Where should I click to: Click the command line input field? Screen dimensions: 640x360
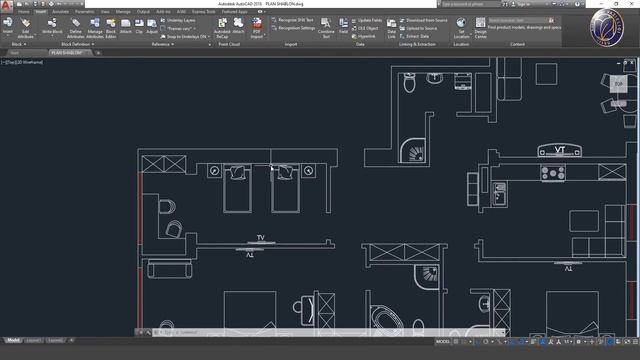tap(327, 333)
